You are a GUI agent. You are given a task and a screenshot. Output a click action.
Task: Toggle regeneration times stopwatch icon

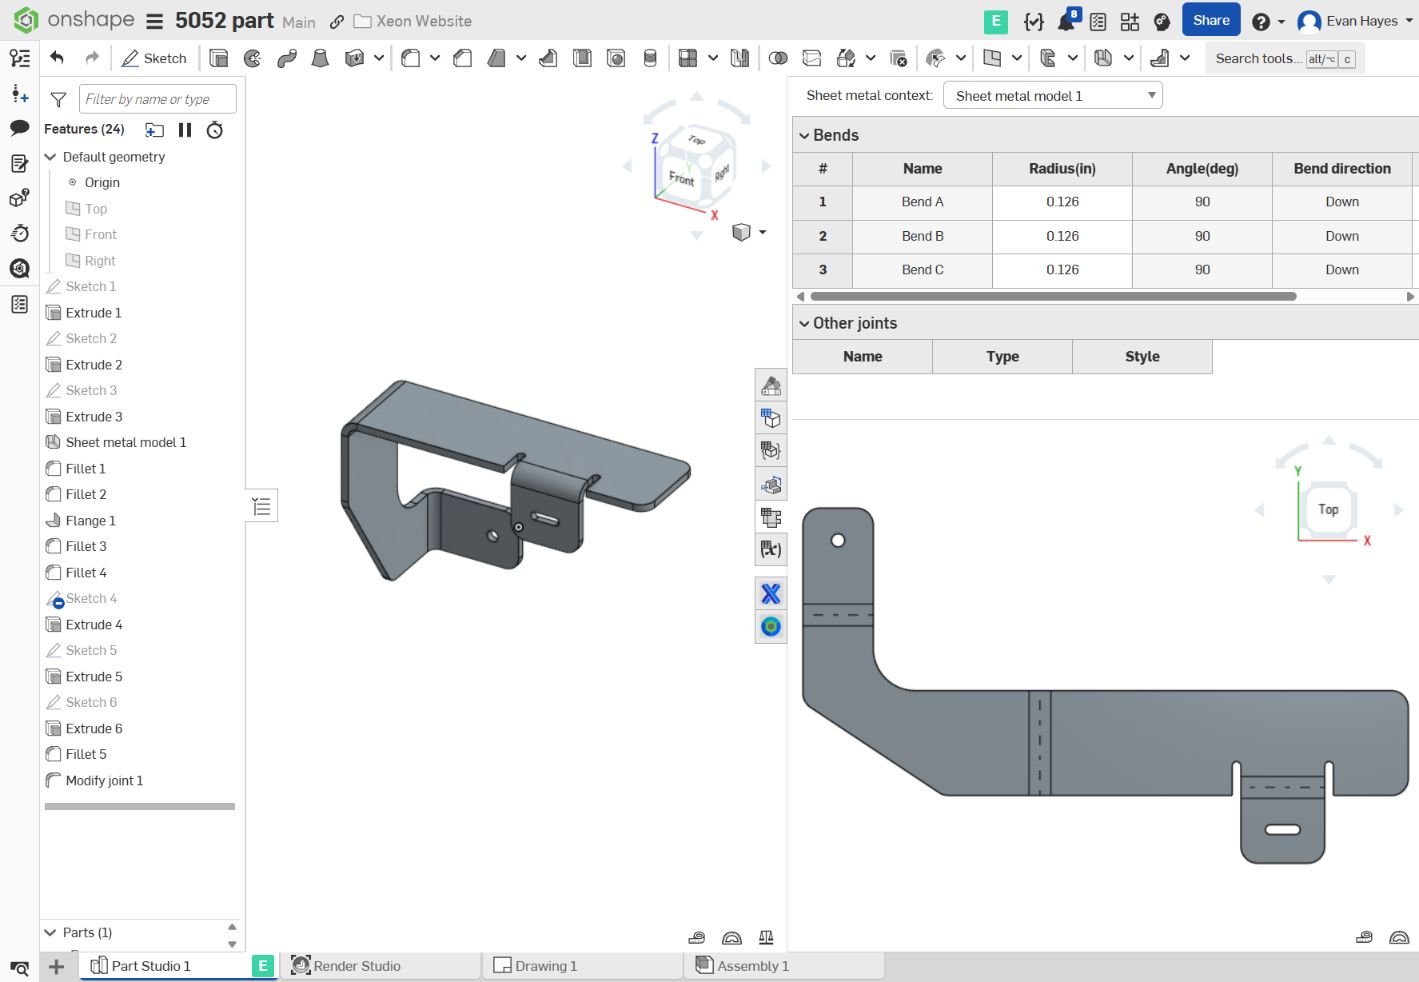point(215,130)
